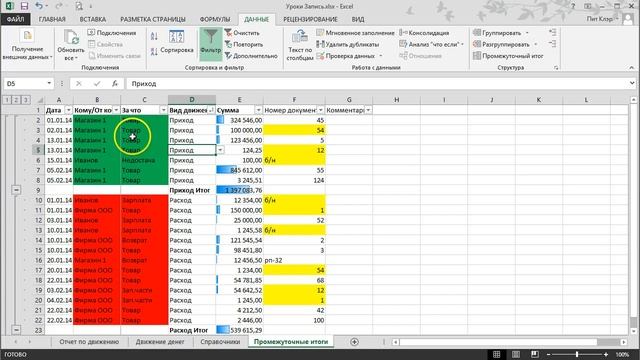Show outline level 3
This screenshot has height=360, width=640.
coord(25,100)
